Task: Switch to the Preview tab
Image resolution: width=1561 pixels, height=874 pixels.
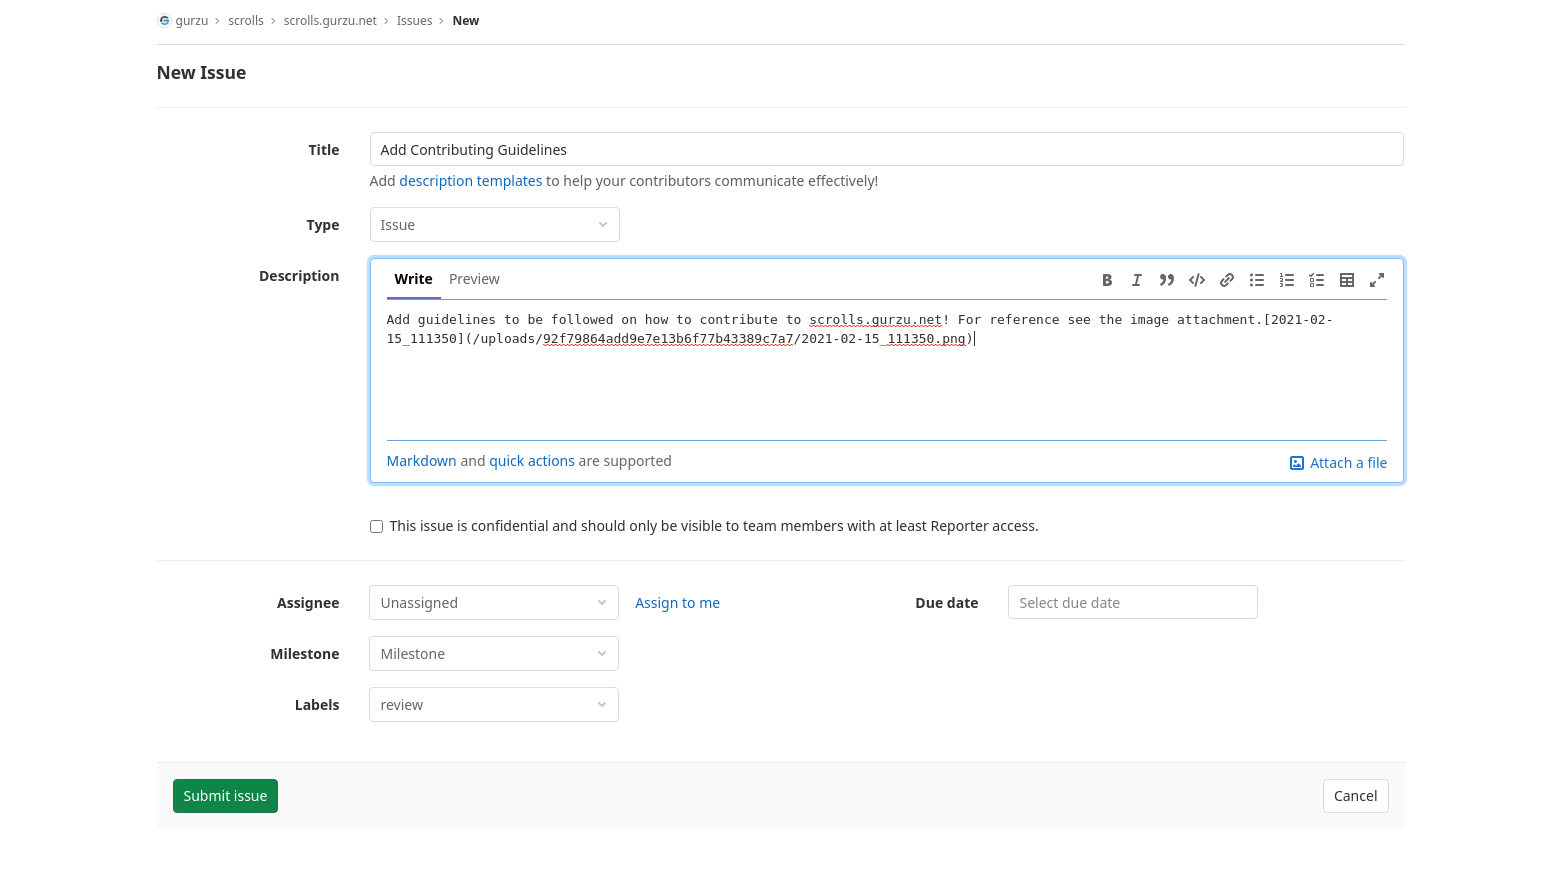Action: point(474,279)
